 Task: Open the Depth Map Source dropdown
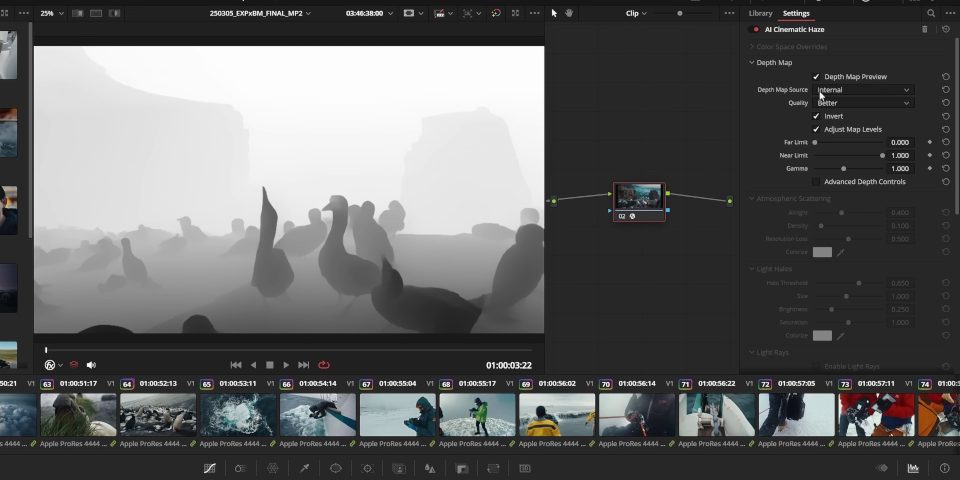[864, 90]
